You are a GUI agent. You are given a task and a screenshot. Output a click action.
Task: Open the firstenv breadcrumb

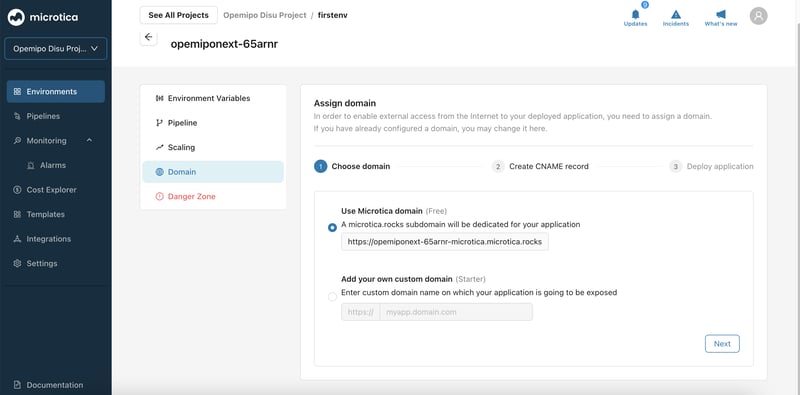pos(332,15)
